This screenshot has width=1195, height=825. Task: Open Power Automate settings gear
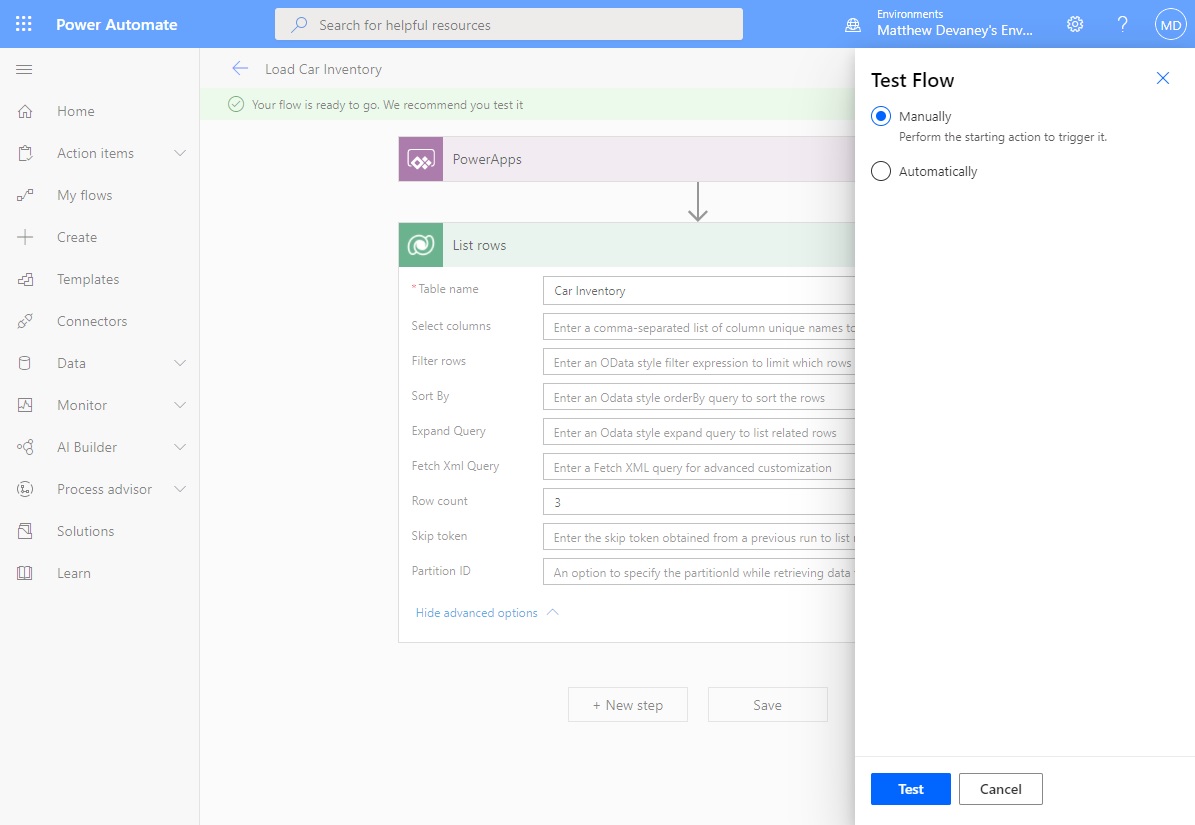[1075, 23]
